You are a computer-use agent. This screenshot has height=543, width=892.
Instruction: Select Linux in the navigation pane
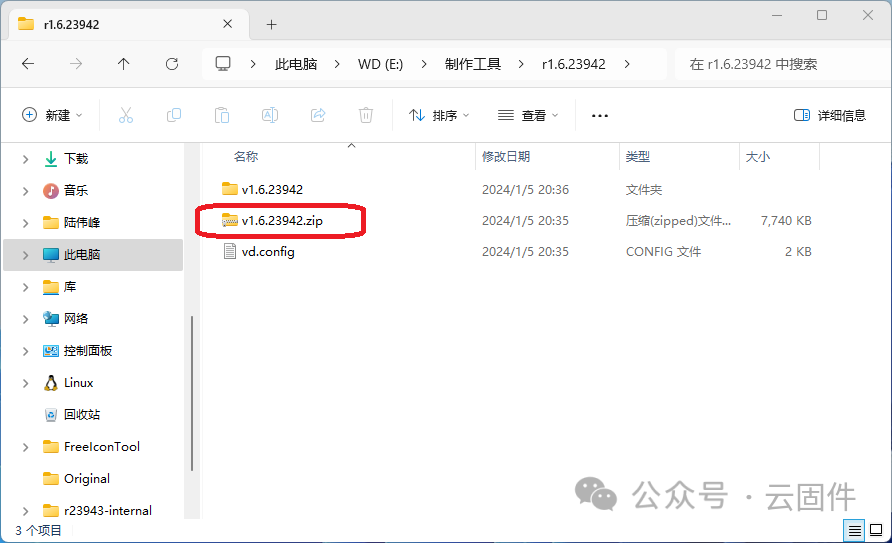click(79, 383)
